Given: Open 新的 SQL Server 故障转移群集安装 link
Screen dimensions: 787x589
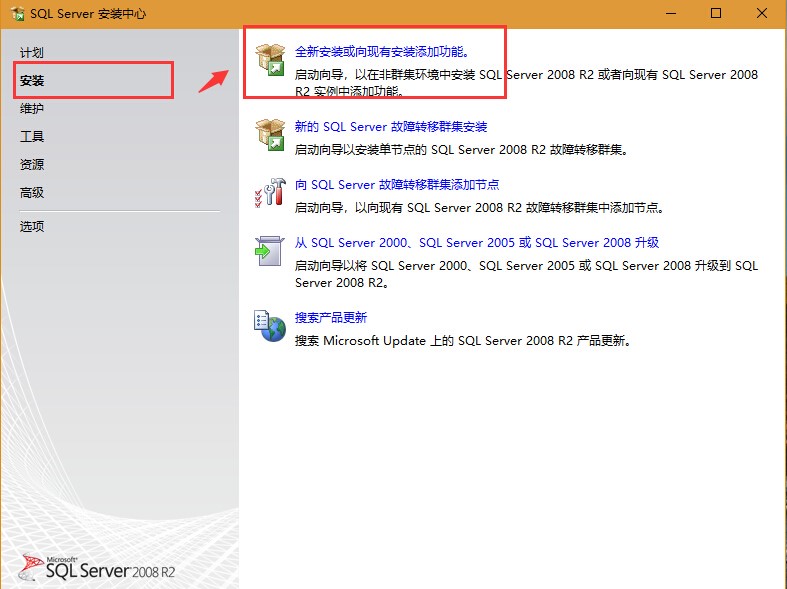Looking at the screenshot, I should pyautogui.click(x=391, y=127).
